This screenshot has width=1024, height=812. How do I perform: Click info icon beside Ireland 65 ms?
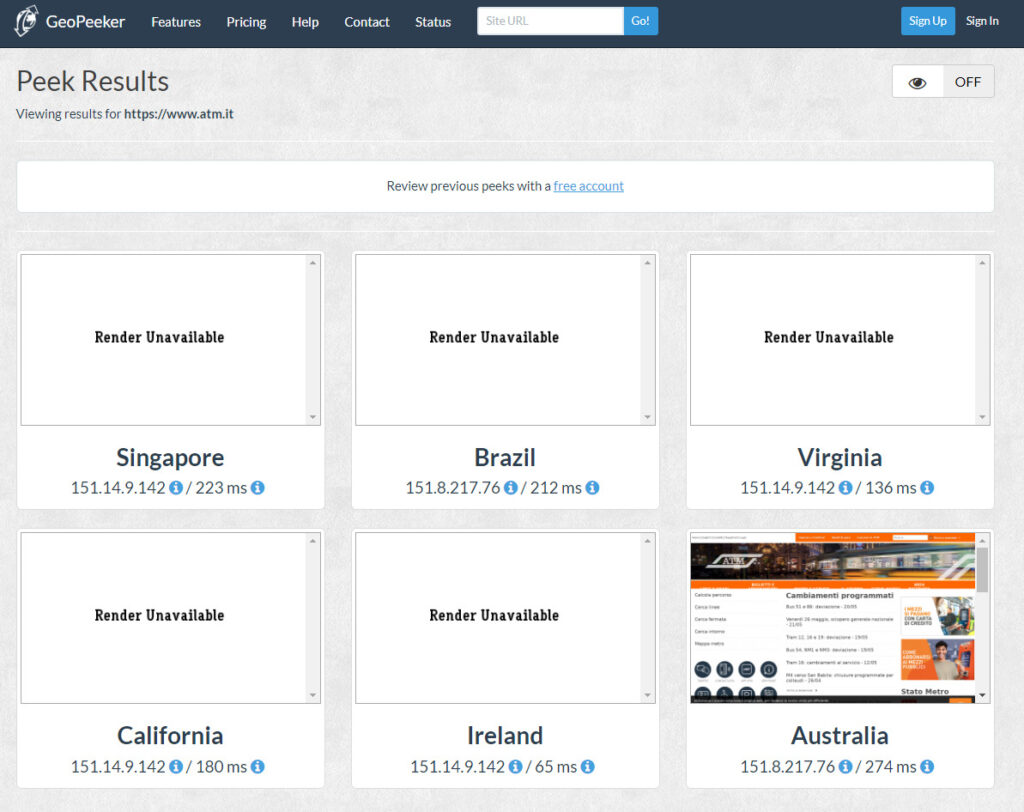[x=587, y=767]
